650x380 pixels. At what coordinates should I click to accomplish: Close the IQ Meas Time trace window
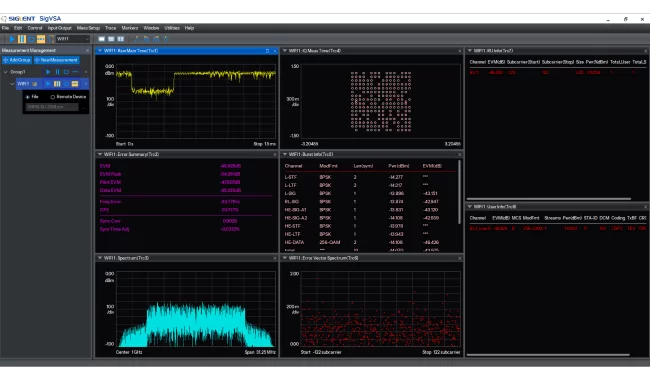coord(459,51)
